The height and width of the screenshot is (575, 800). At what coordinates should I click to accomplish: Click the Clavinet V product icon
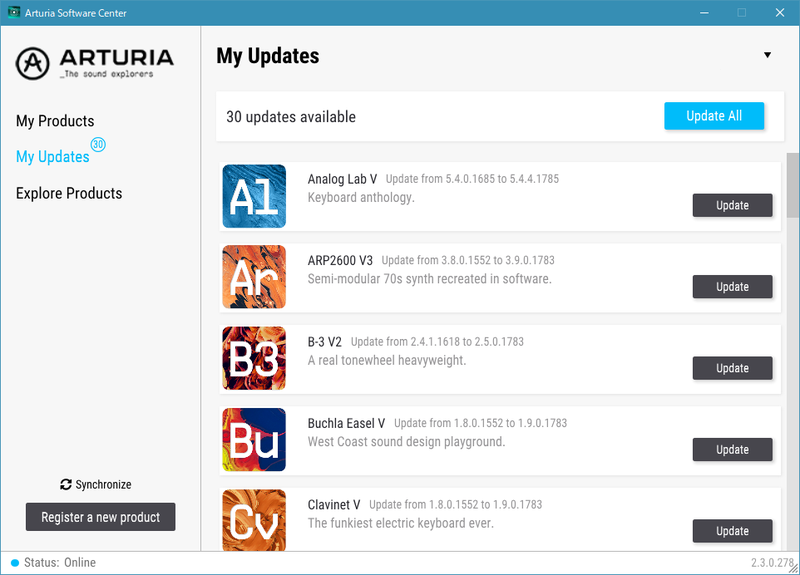(x=254, y=520)
